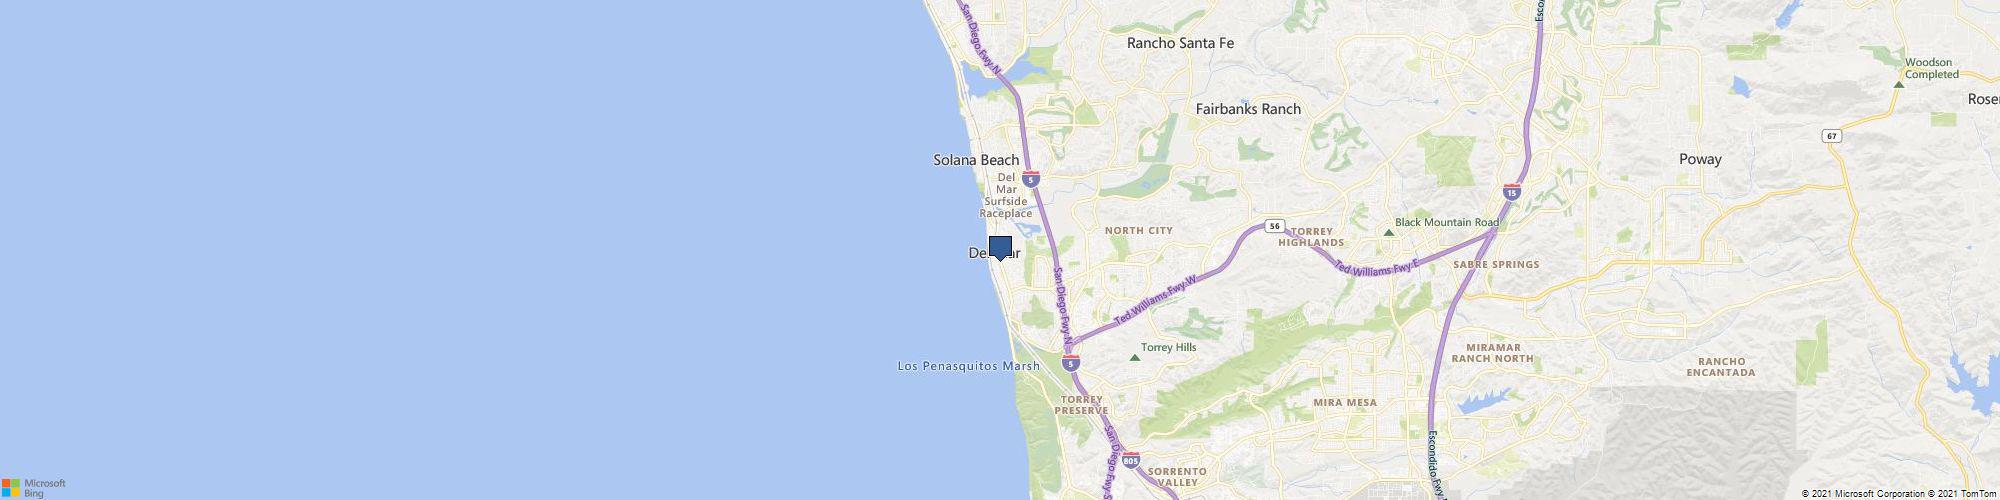Click the Rancho Santa Fe place label
Screen dimensions: 2000x500
pos(1180,43)
